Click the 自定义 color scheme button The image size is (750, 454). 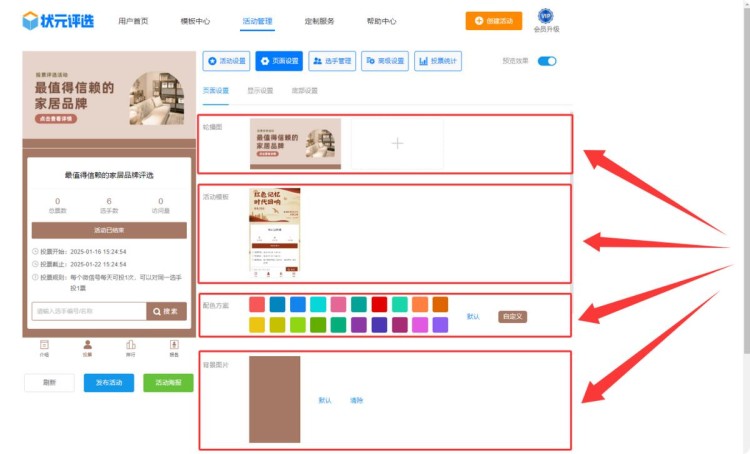point(513,316)
